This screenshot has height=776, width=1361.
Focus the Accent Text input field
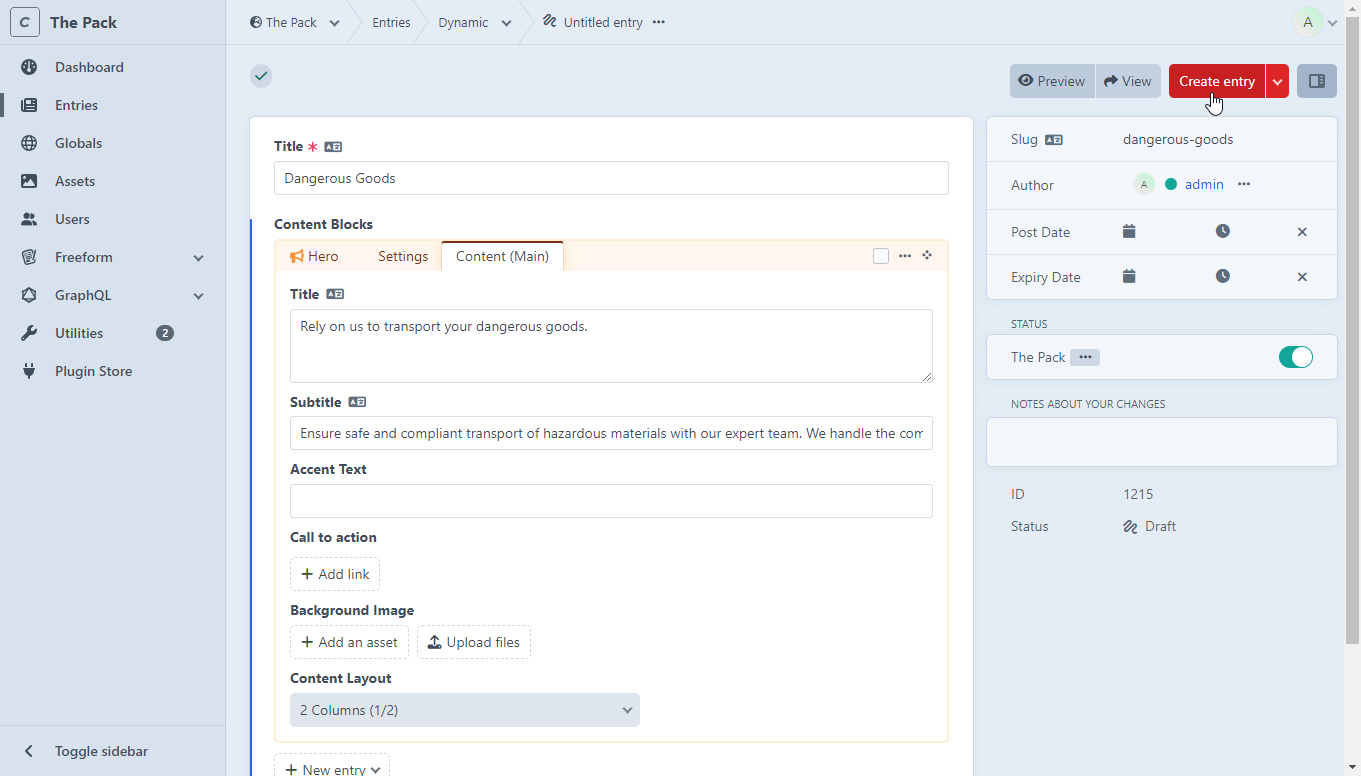coord(611,501)
